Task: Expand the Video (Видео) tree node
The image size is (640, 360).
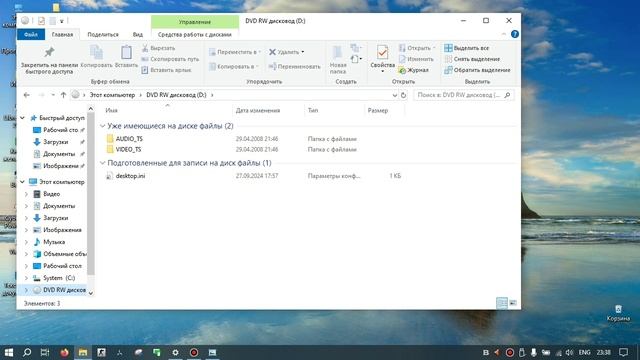Action: pyautogui.click(x=27, y=194)
